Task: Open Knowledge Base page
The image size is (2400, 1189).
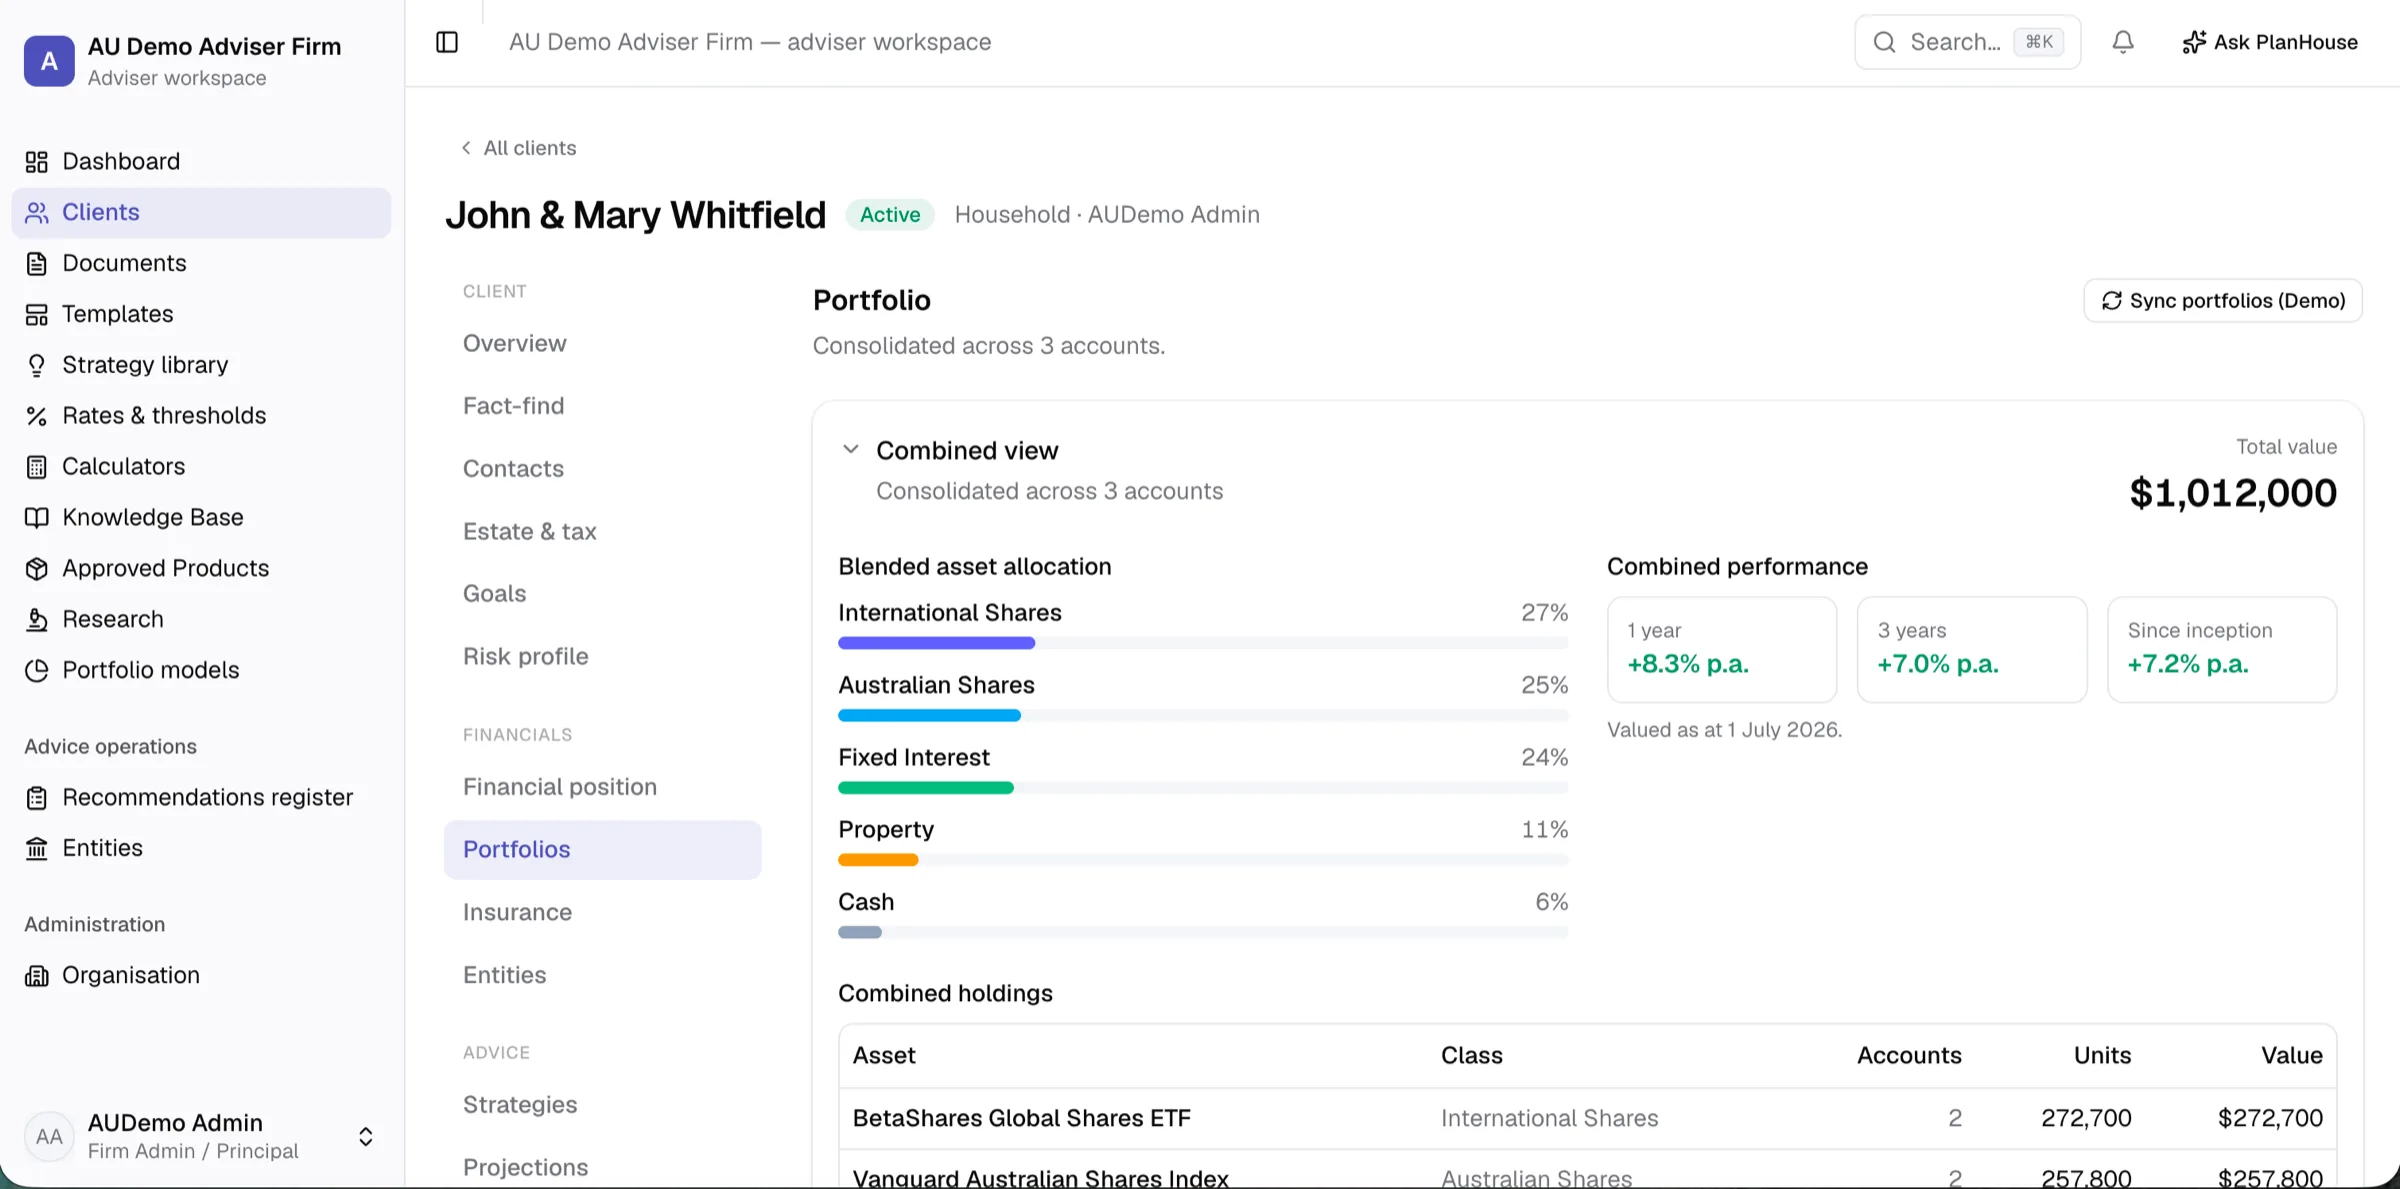Action: tap(201, 517)
